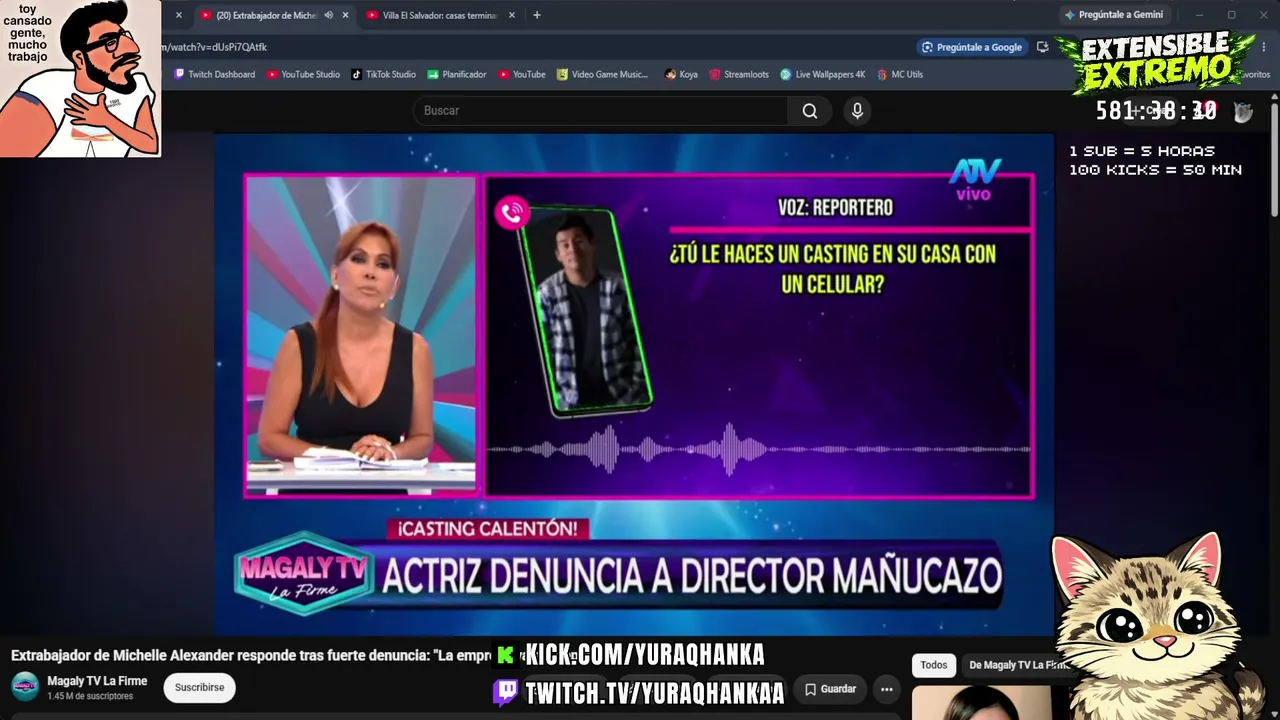Open the MC Utils bookmark
The height and width of the screenshot is (720, 1280).
coord(900,74)
